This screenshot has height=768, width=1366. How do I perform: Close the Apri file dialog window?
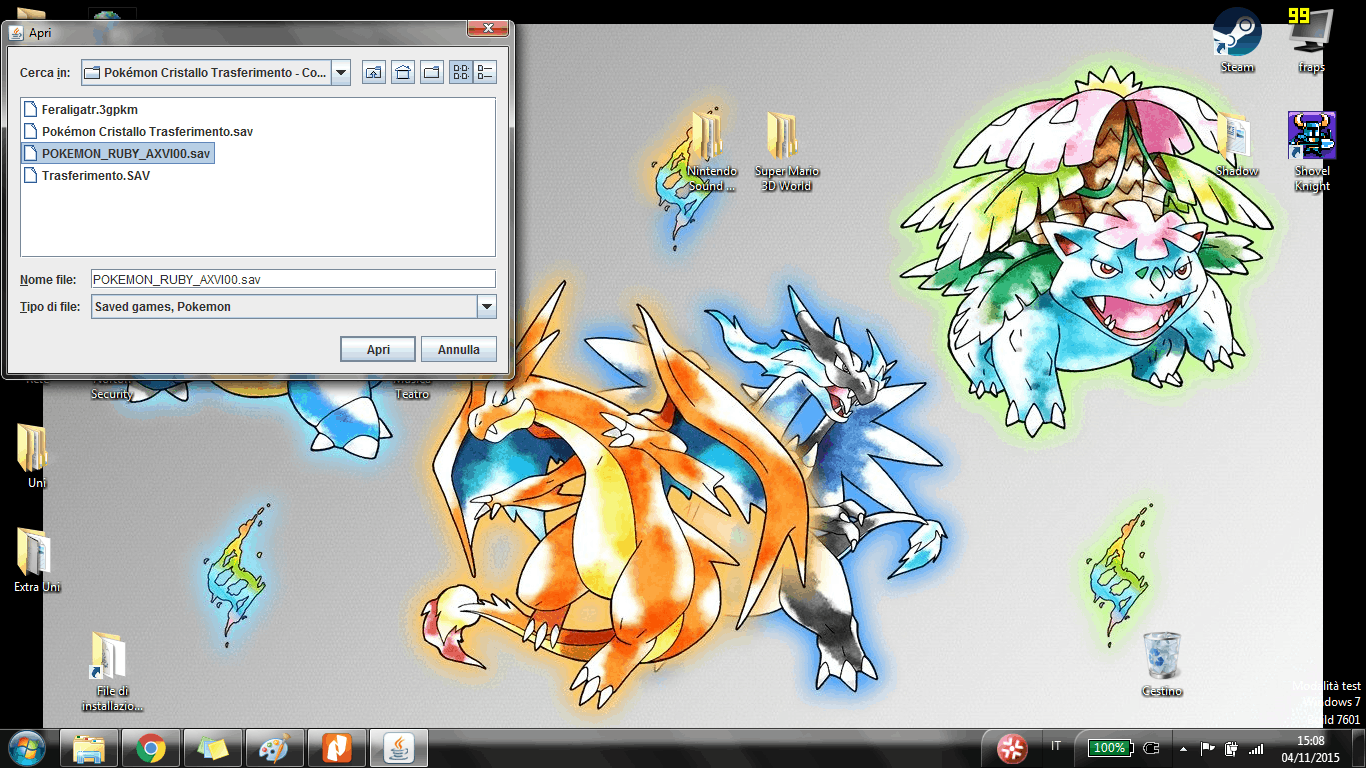point(486,30)
